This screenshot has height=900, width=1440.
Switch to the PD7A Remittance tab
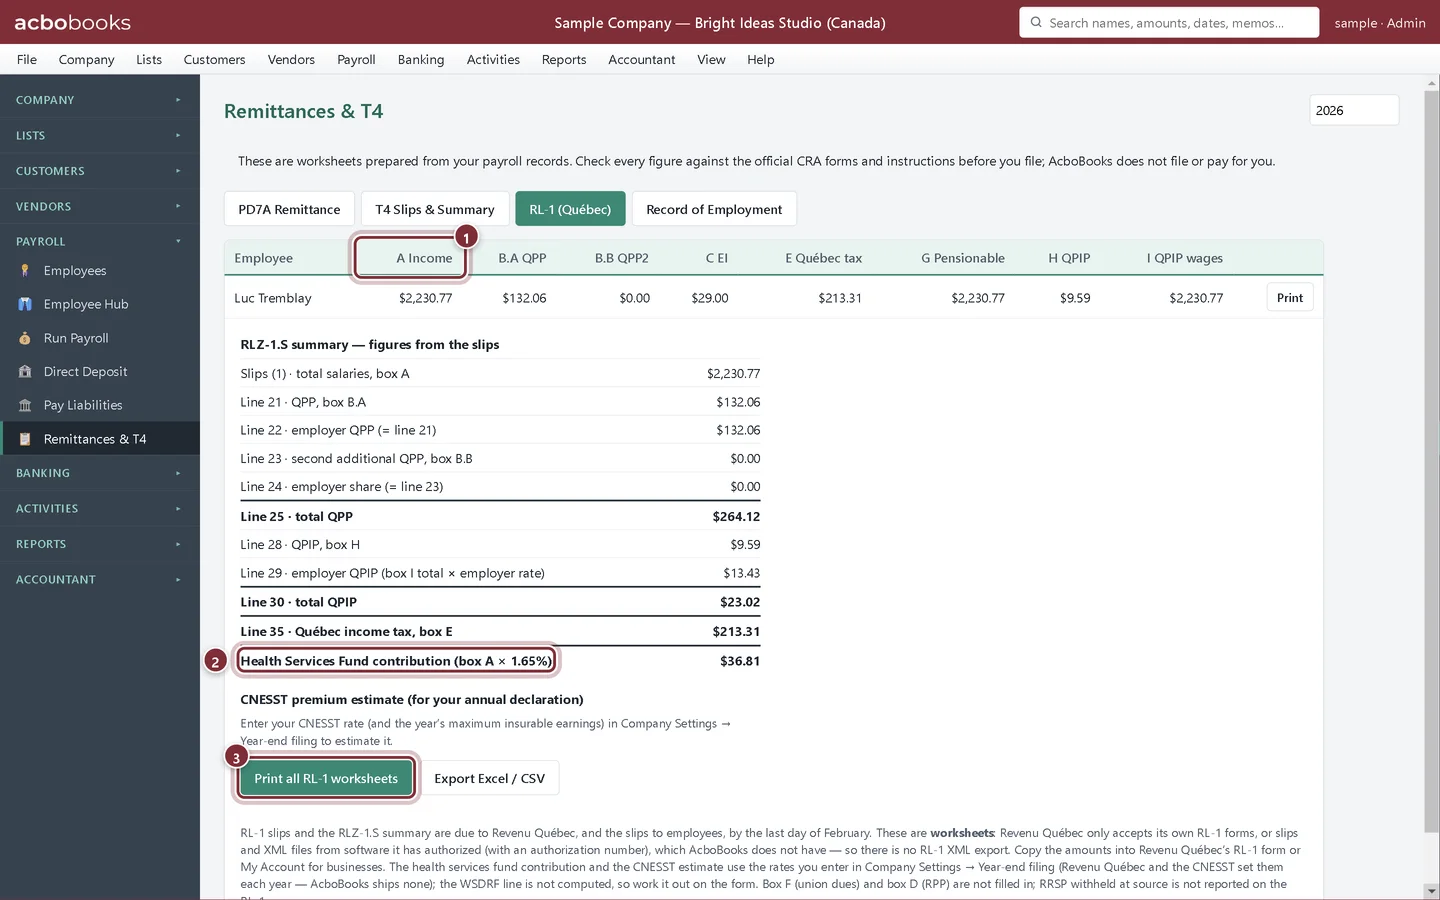point(289,209)
